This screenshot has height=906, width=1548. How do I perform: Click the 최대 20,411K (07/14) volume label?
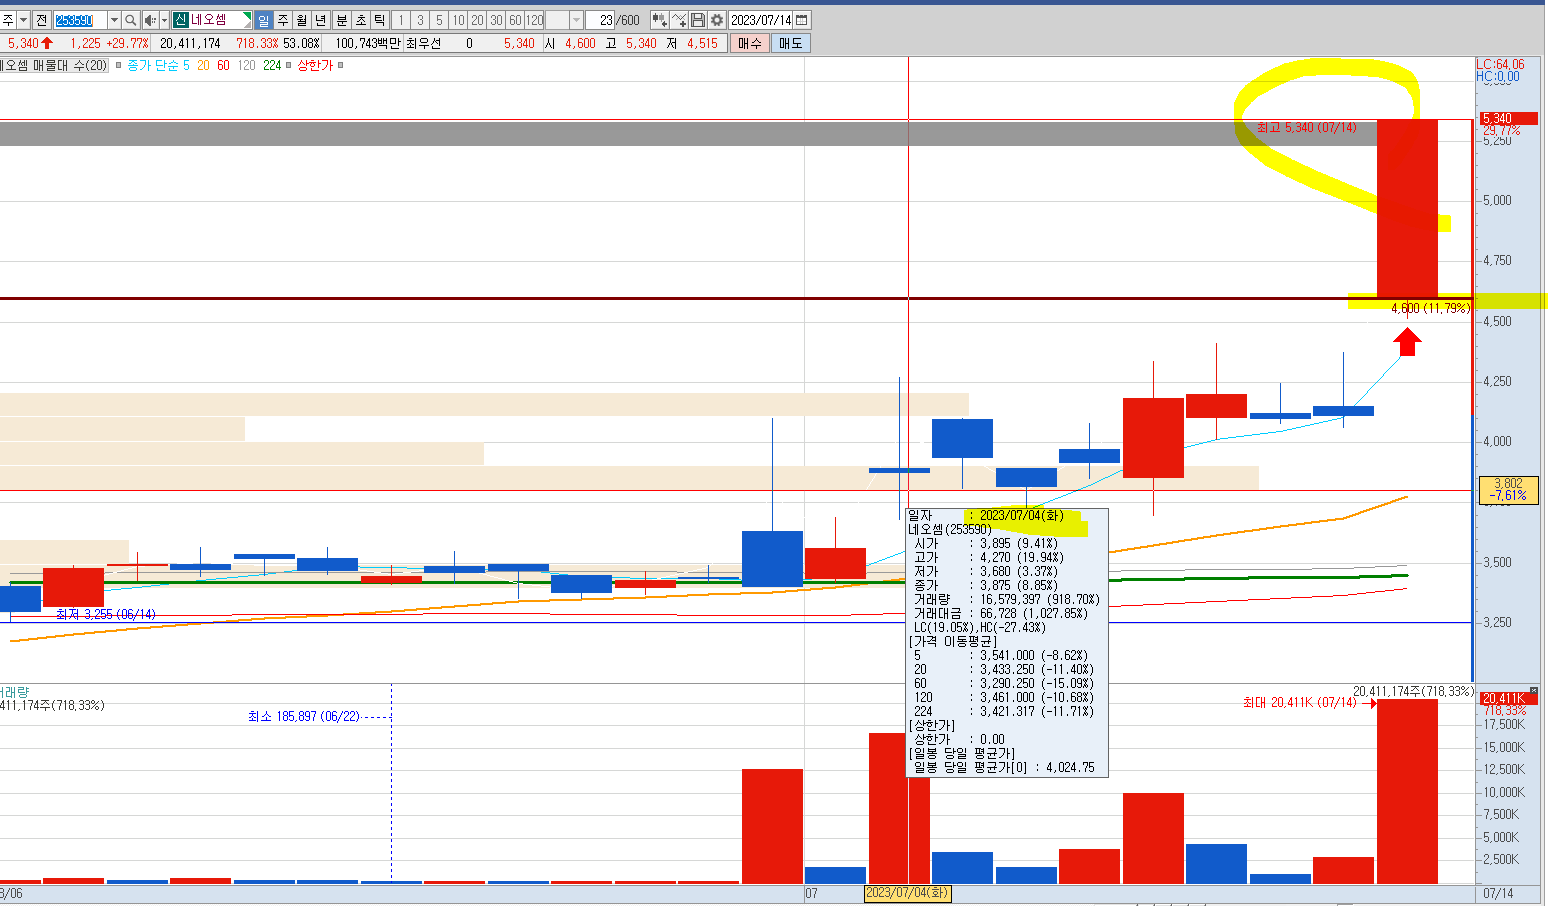click(1300, 703)
